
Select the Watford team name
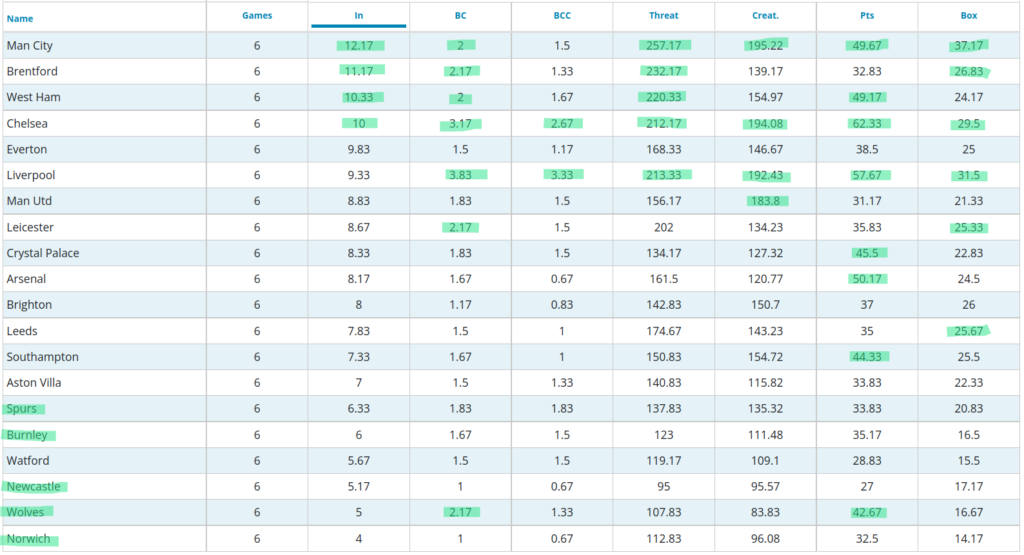pos(27,460)
